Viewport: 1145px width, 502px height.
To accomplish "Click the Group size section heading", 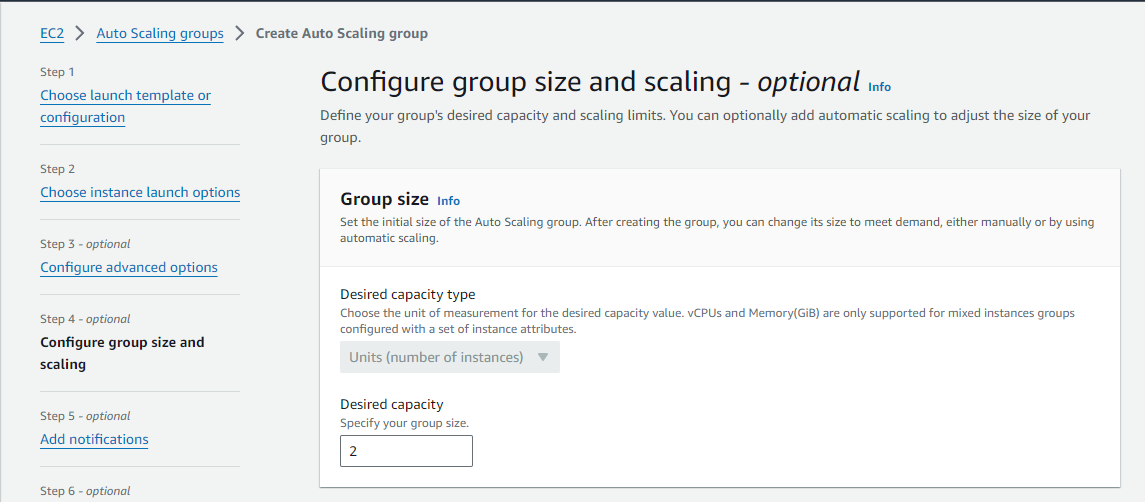I will (384, 199).
